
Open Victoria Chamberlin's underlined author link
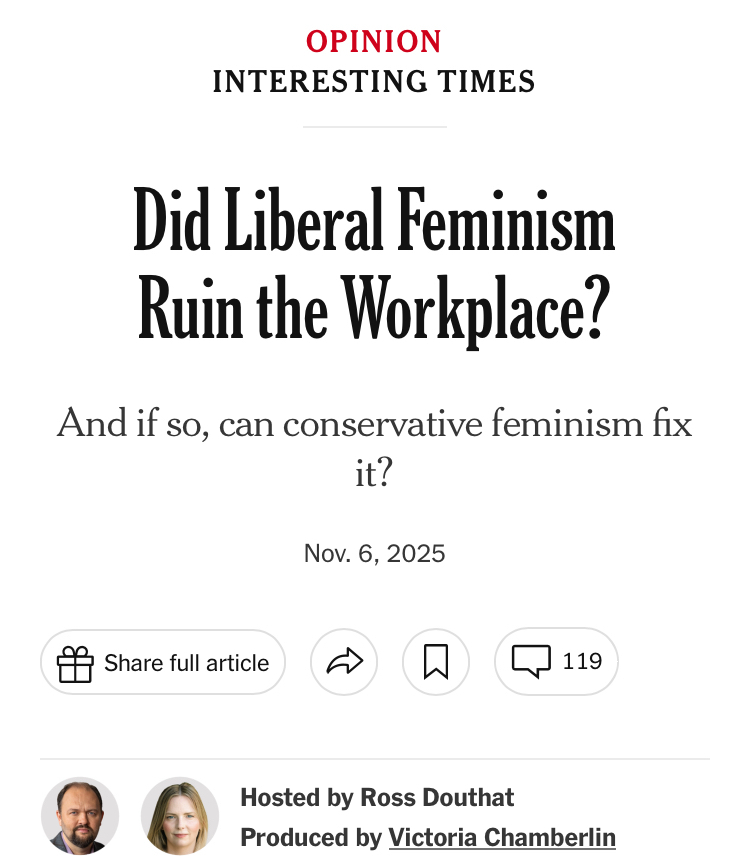point(502,837)
